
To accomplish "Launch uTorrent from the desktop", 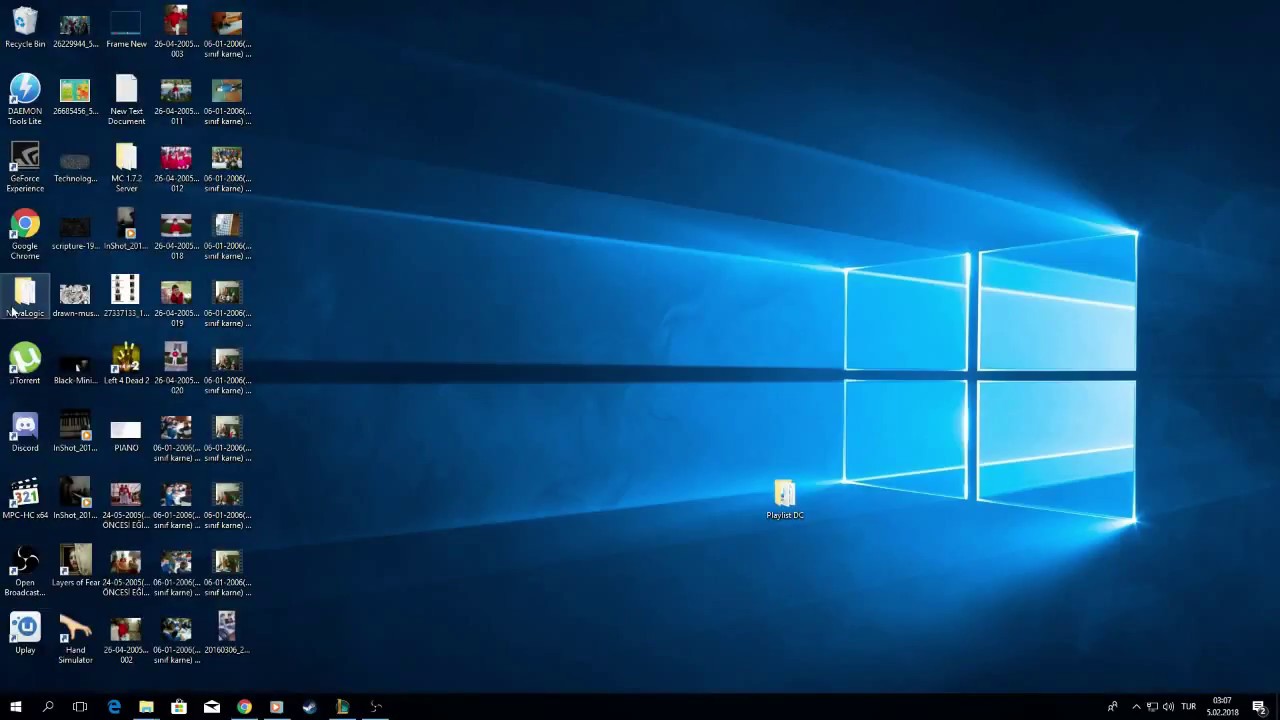I will point(25,364).
